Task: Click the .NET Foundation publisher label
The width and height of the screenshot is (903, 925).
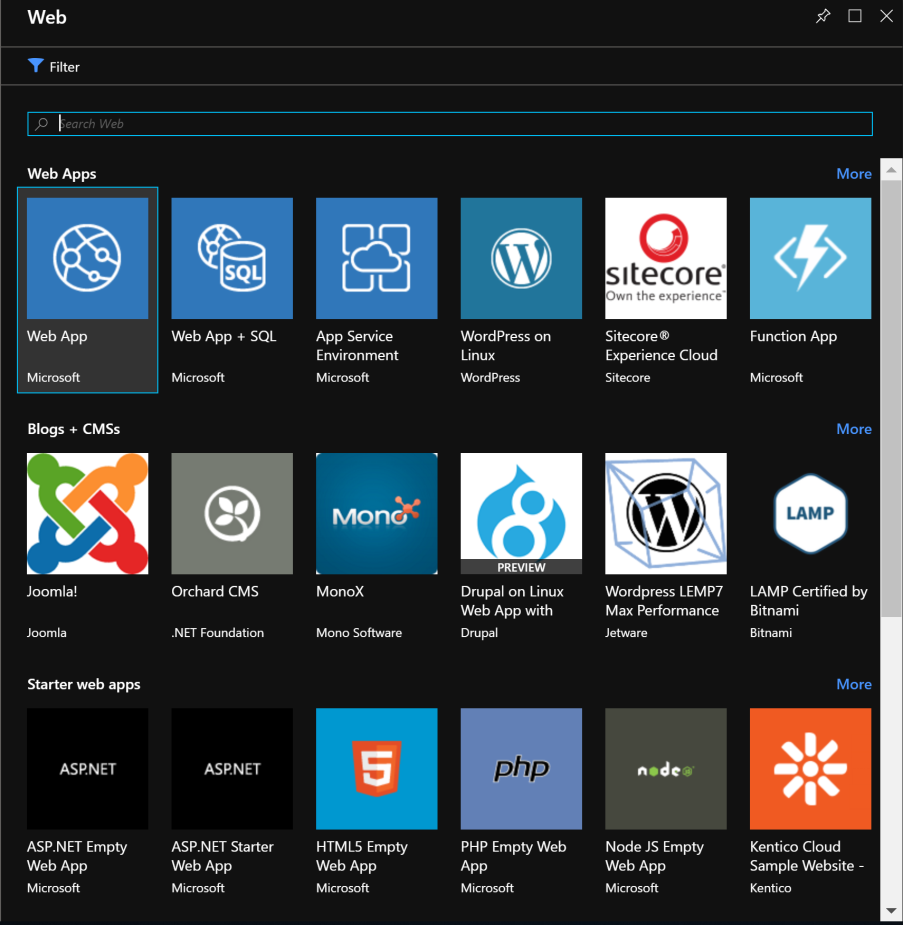Action: pyautogui.click(x=218, y=633)
